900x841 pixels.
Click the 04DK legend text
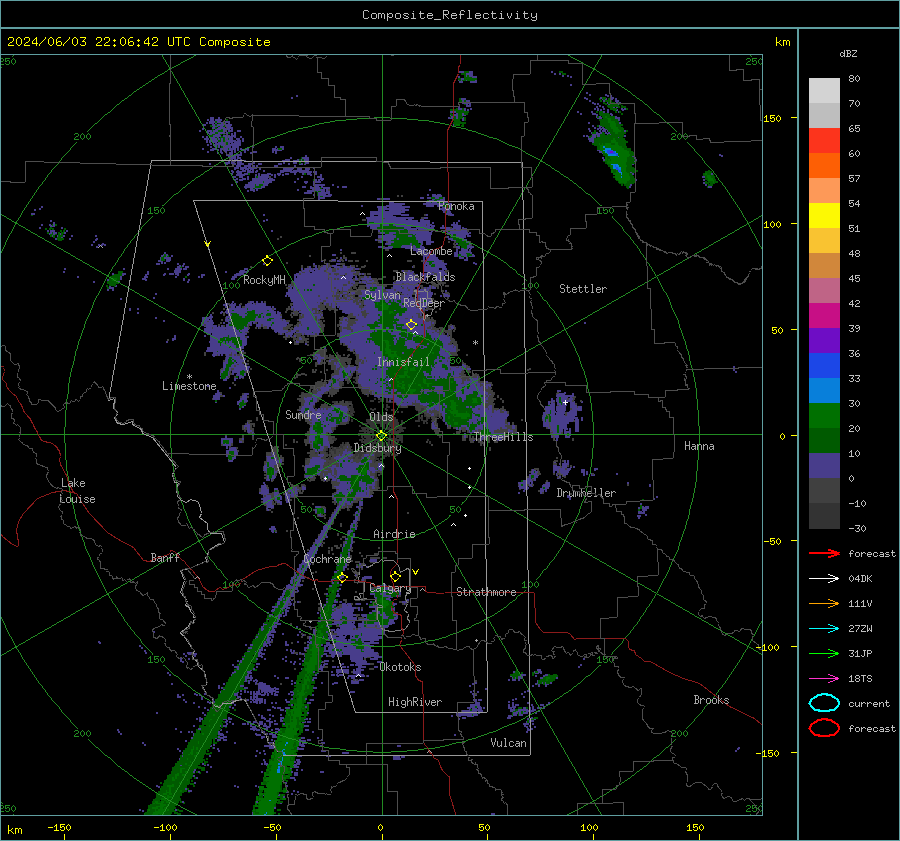point(860,578)
